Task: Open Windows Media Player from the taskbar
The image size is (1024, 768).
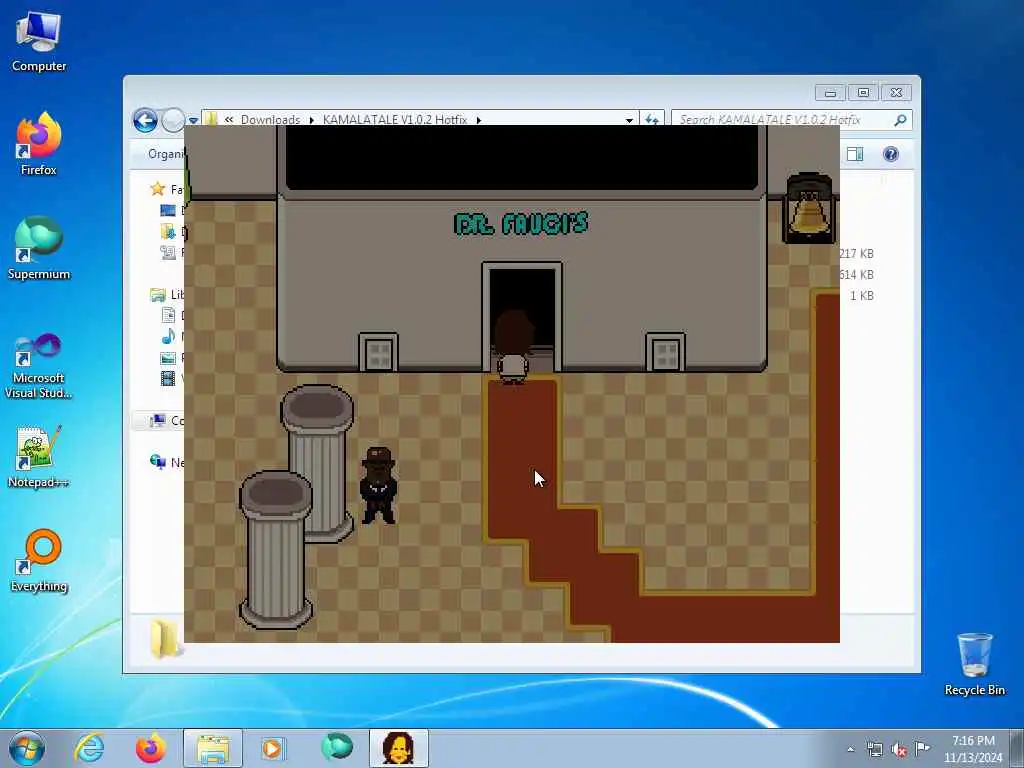Action: pos(273,748)
